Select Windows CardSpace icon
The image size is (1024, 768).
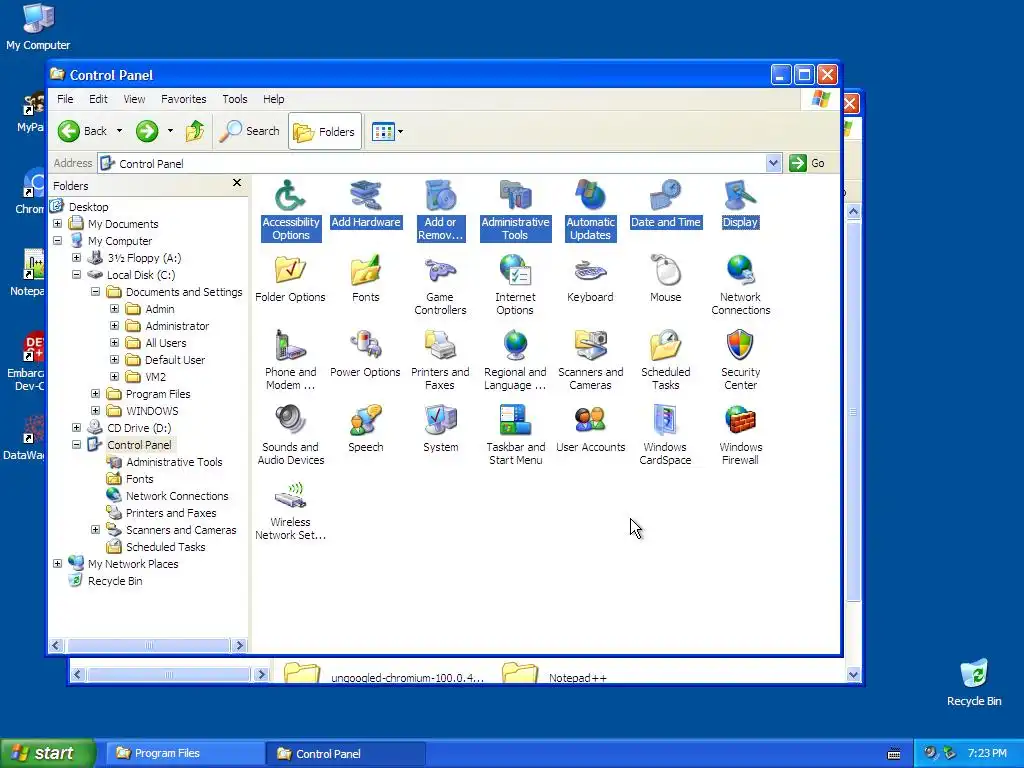pyautogui.click(x=665, y=435)
